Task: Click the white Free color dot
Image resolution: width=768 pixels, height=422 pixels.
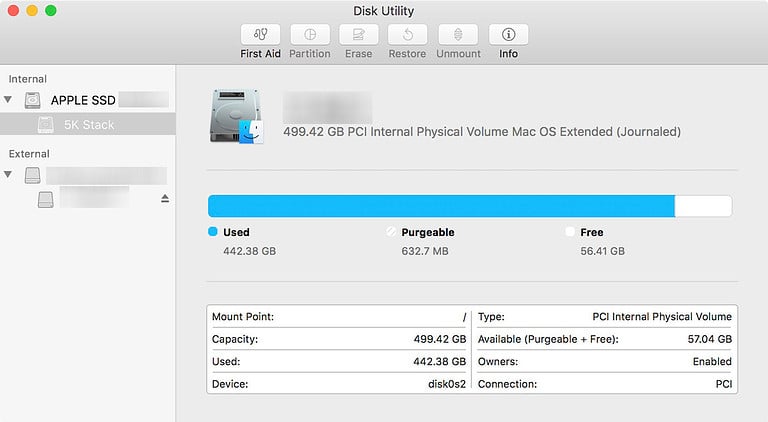Action: point(570,232)
